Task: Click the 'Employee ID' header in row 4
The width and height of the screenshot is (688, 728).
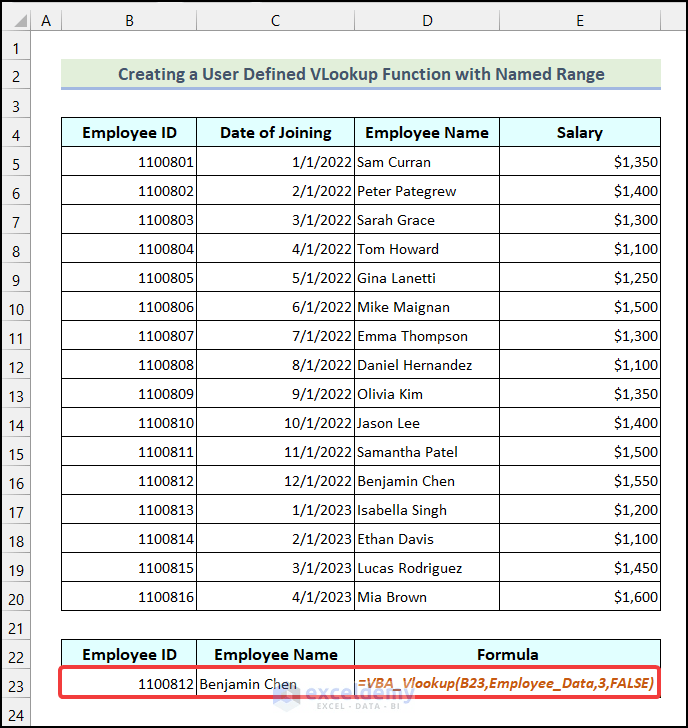Action: [x=129, y=132]
